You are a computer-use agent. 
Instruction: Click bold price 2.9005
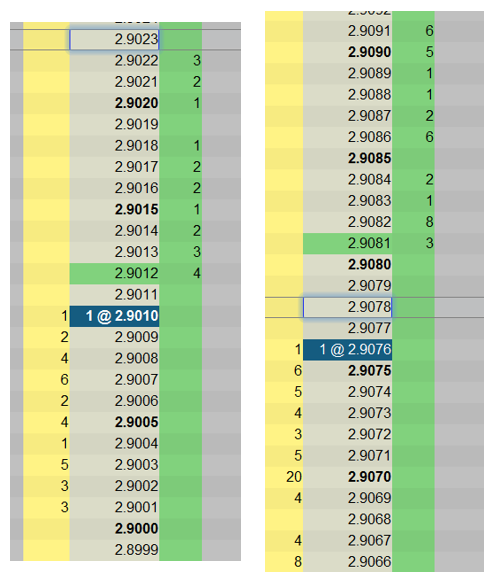[x=136, y=423]
